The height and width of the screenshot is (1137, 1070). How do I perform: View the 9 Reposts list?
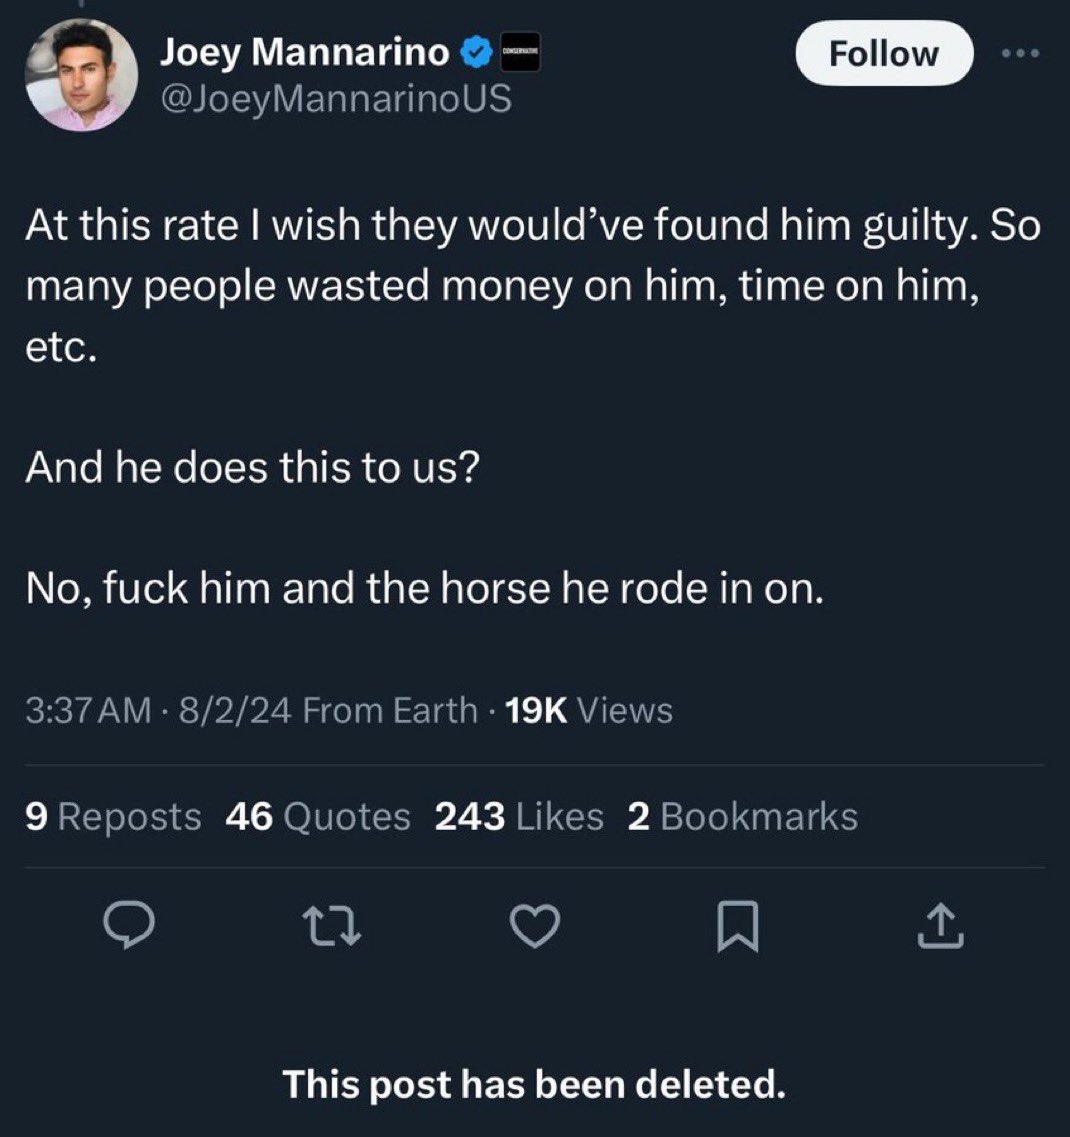[113, 817]
